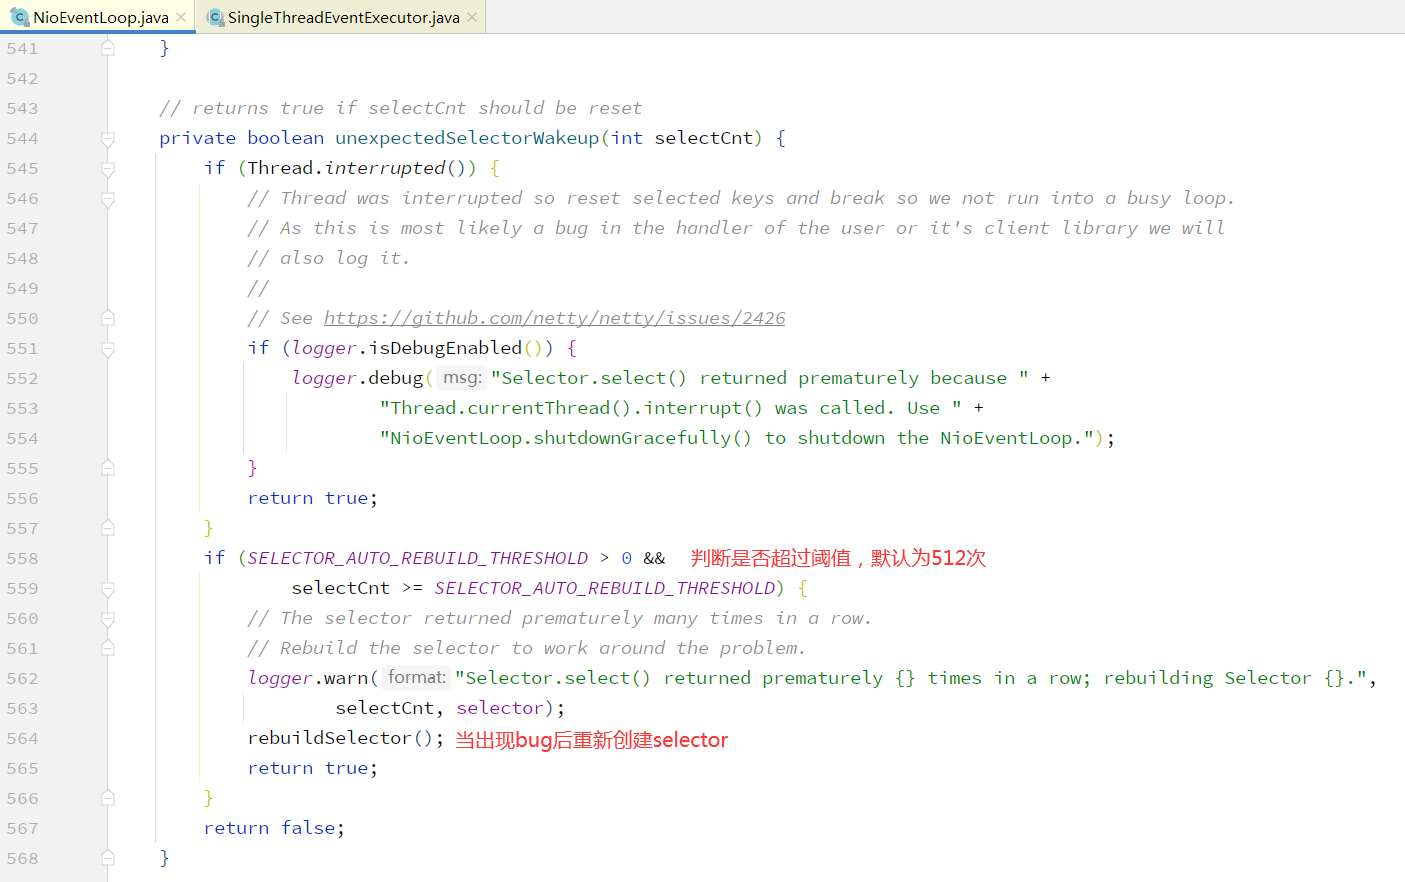The width and height of the screenshot is (1405, 882).
Task: Click line number 564 in the gutter
Action: [x=22, y=738]
